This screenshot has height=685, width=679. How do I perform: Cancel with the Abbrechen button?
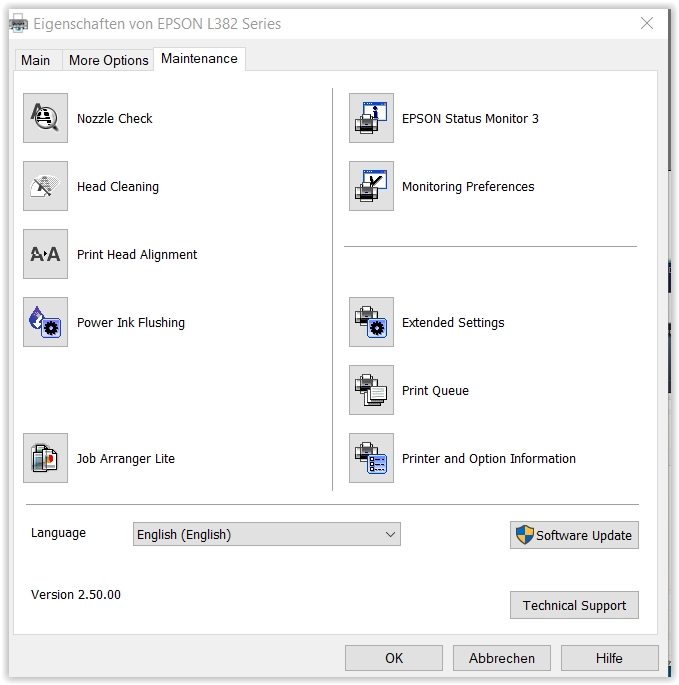[501, 658]
